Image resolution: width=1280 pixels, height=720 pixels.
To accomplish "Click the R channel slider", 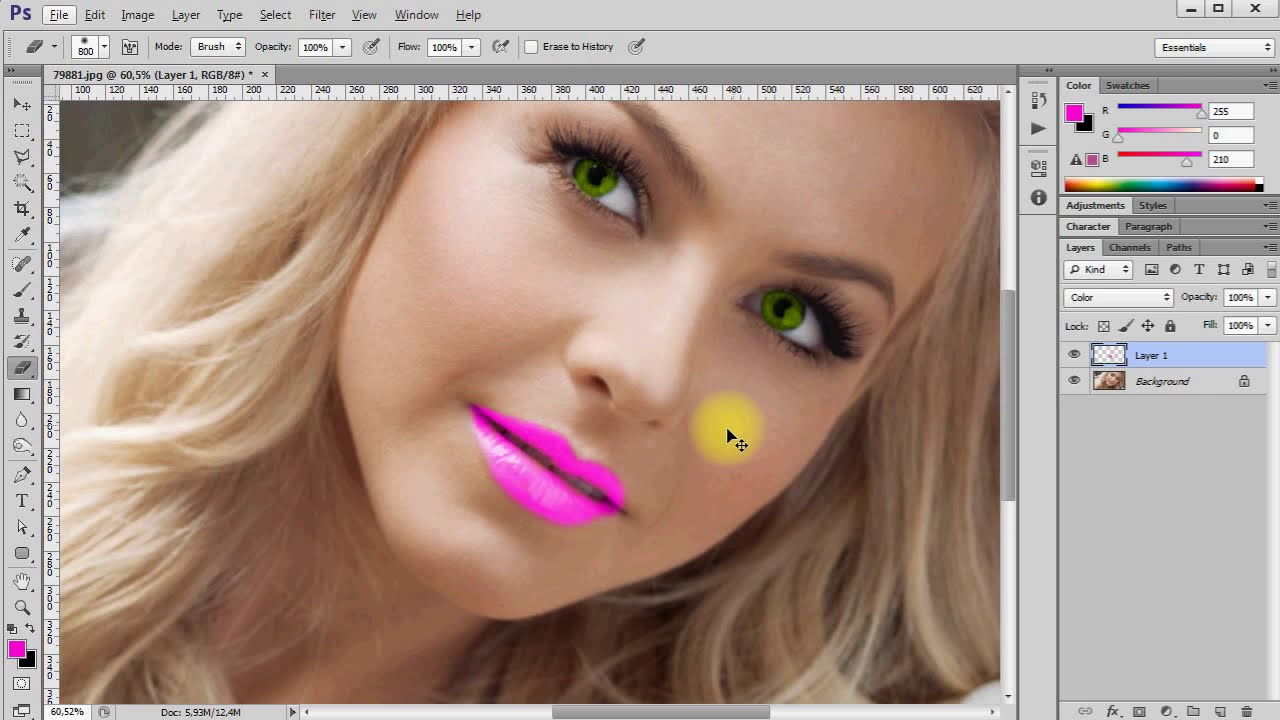I will pyautogui.click(x=1160, y=108).
